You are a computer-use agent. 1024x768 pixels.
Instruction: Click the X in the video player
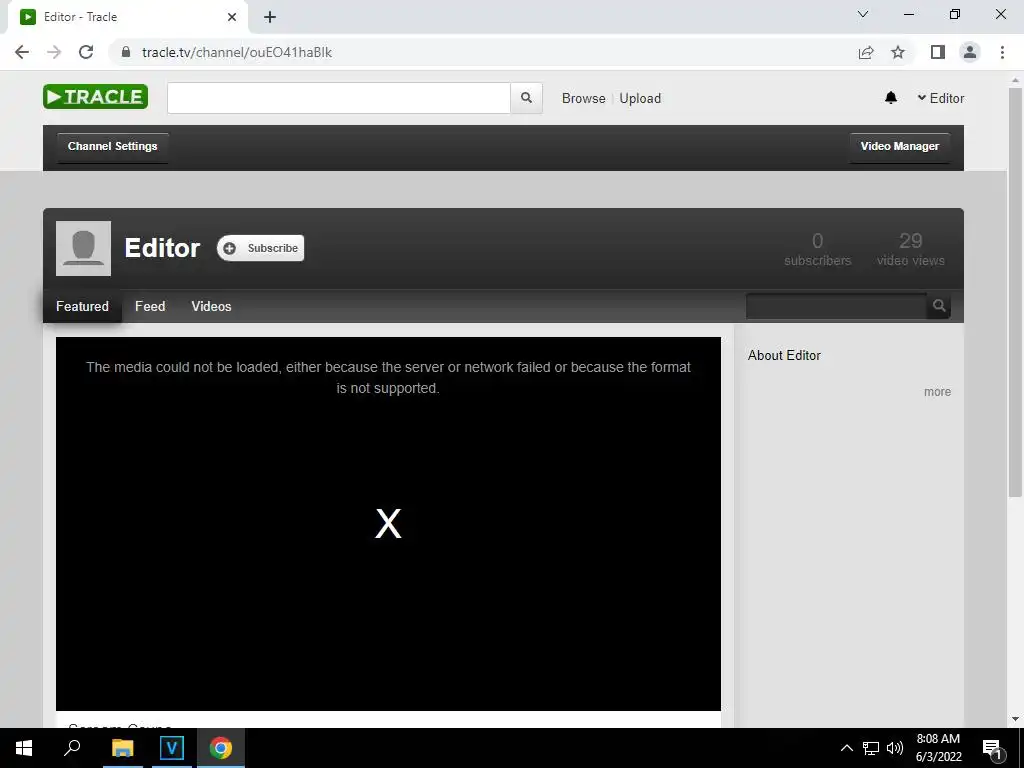[388, 524]
